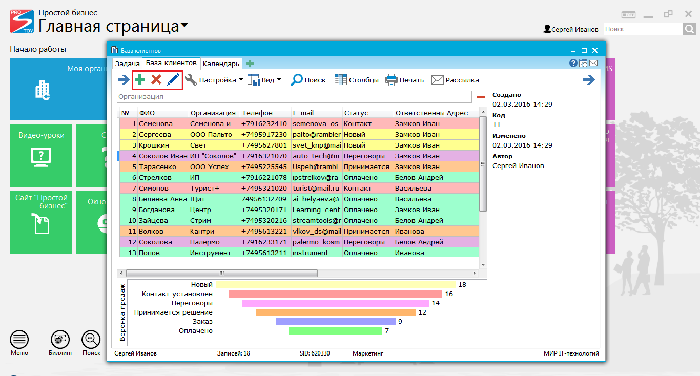Click the green Оплачено funnel bar
Screen dimensions: 700x376
pyautogui.click(x=335, y=331)
